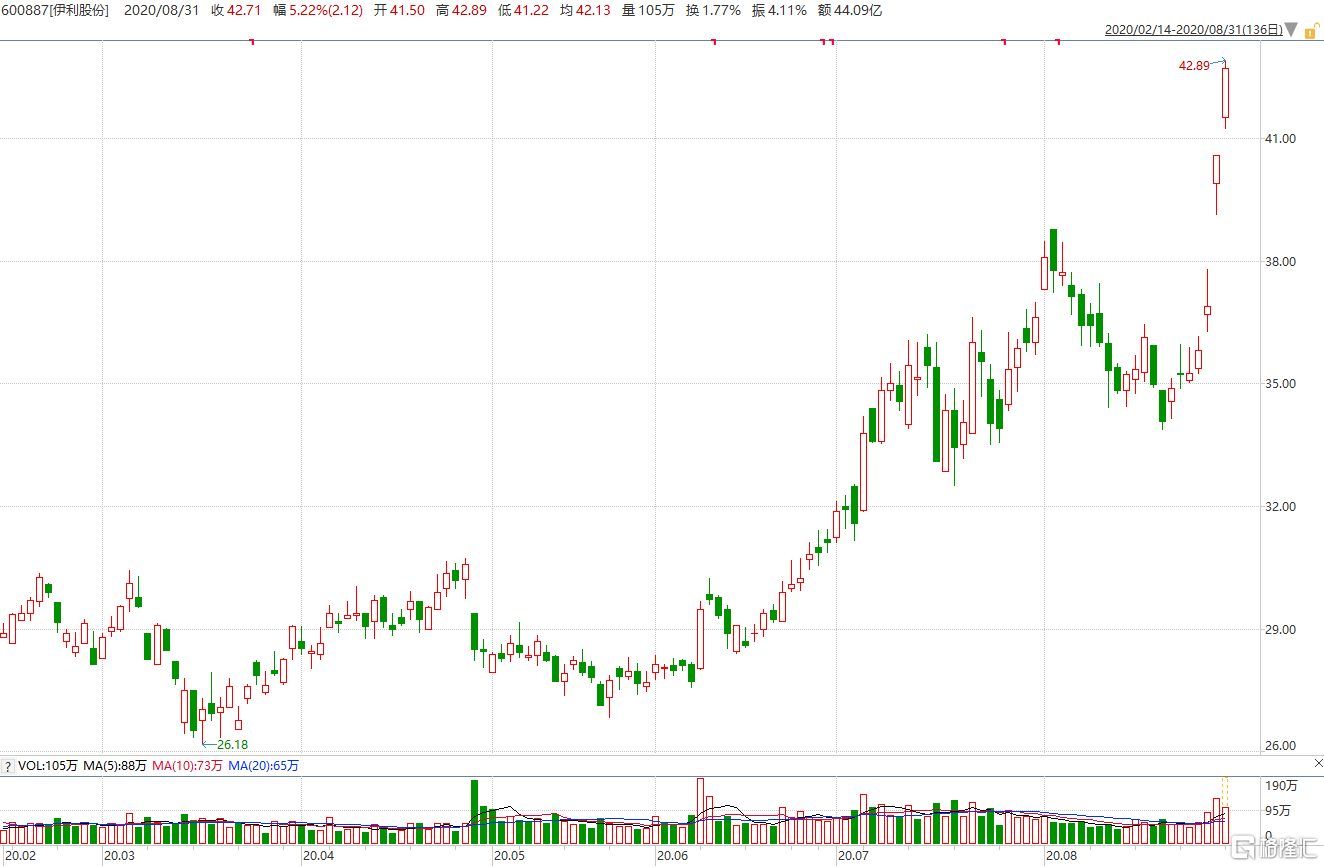Click the low price 低 41.22
Screen dimensions: 1324x867
click(522, 10)
